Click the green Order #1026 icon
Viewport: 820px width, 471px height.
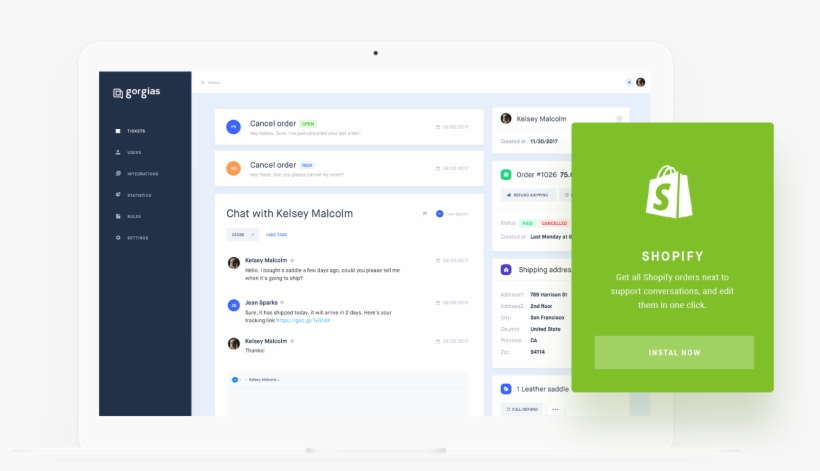point(506,175)
